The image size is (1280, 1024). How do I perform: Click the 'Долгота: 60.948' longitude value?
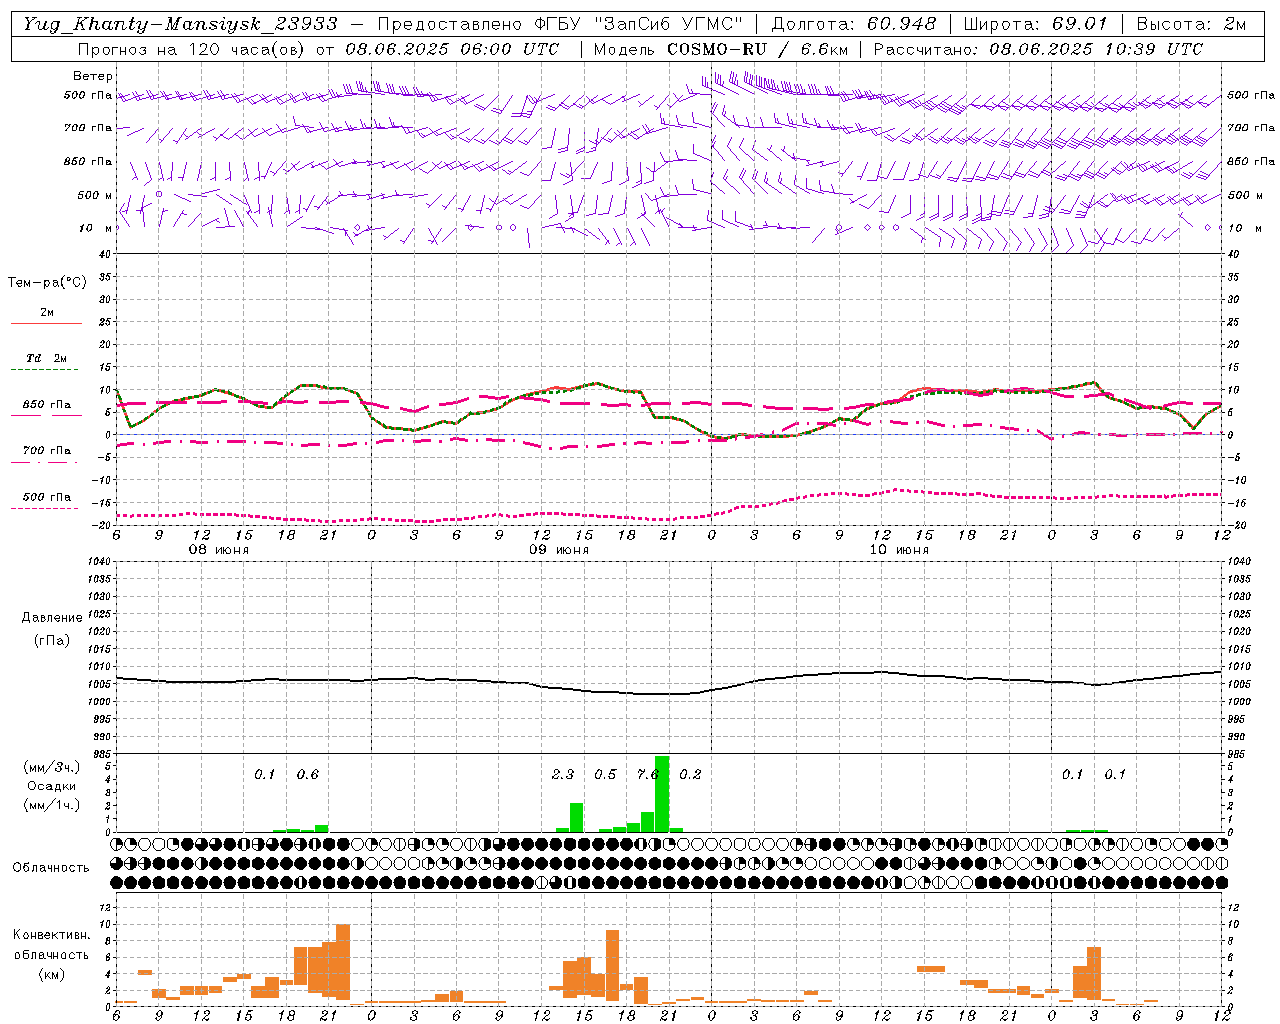pos(854,24)
